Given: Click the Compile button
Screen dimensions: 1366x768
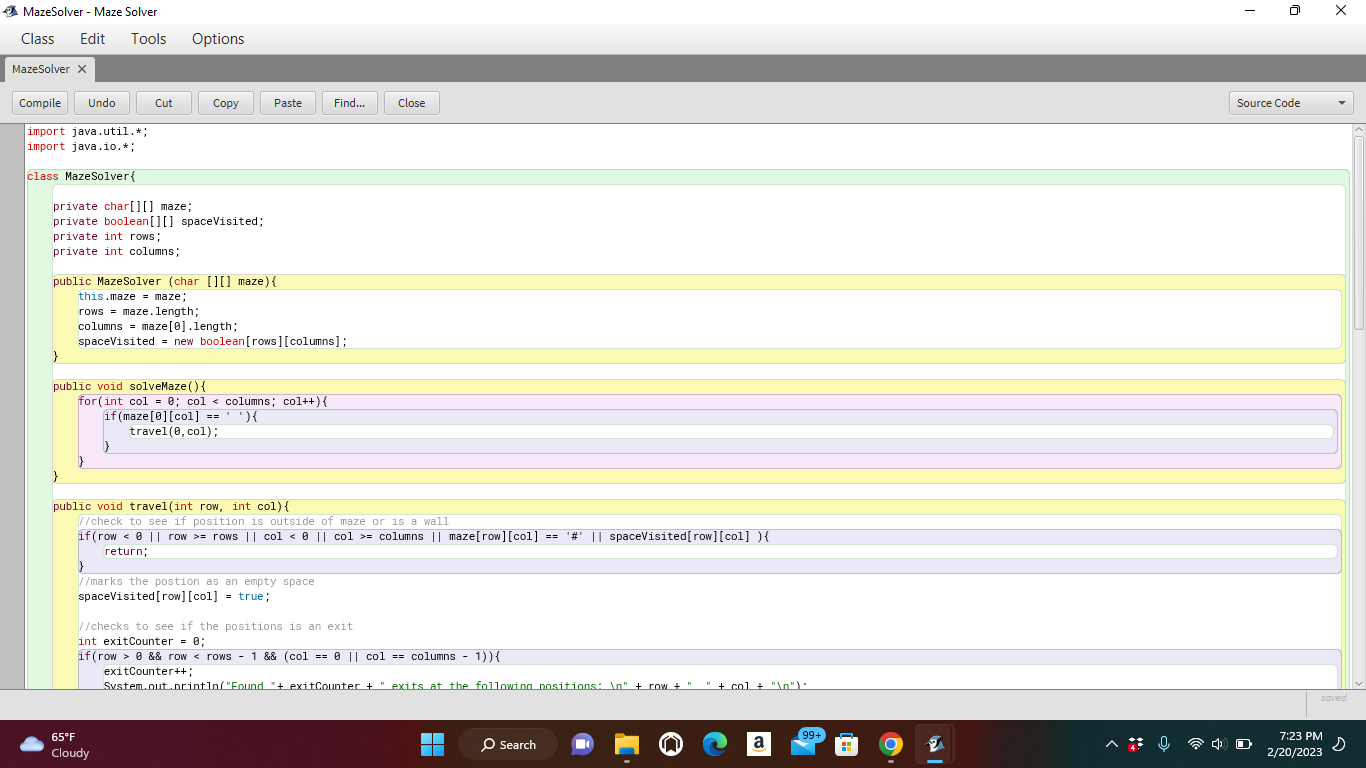Looking at the screenshot, I should click(x=40, y=103).
